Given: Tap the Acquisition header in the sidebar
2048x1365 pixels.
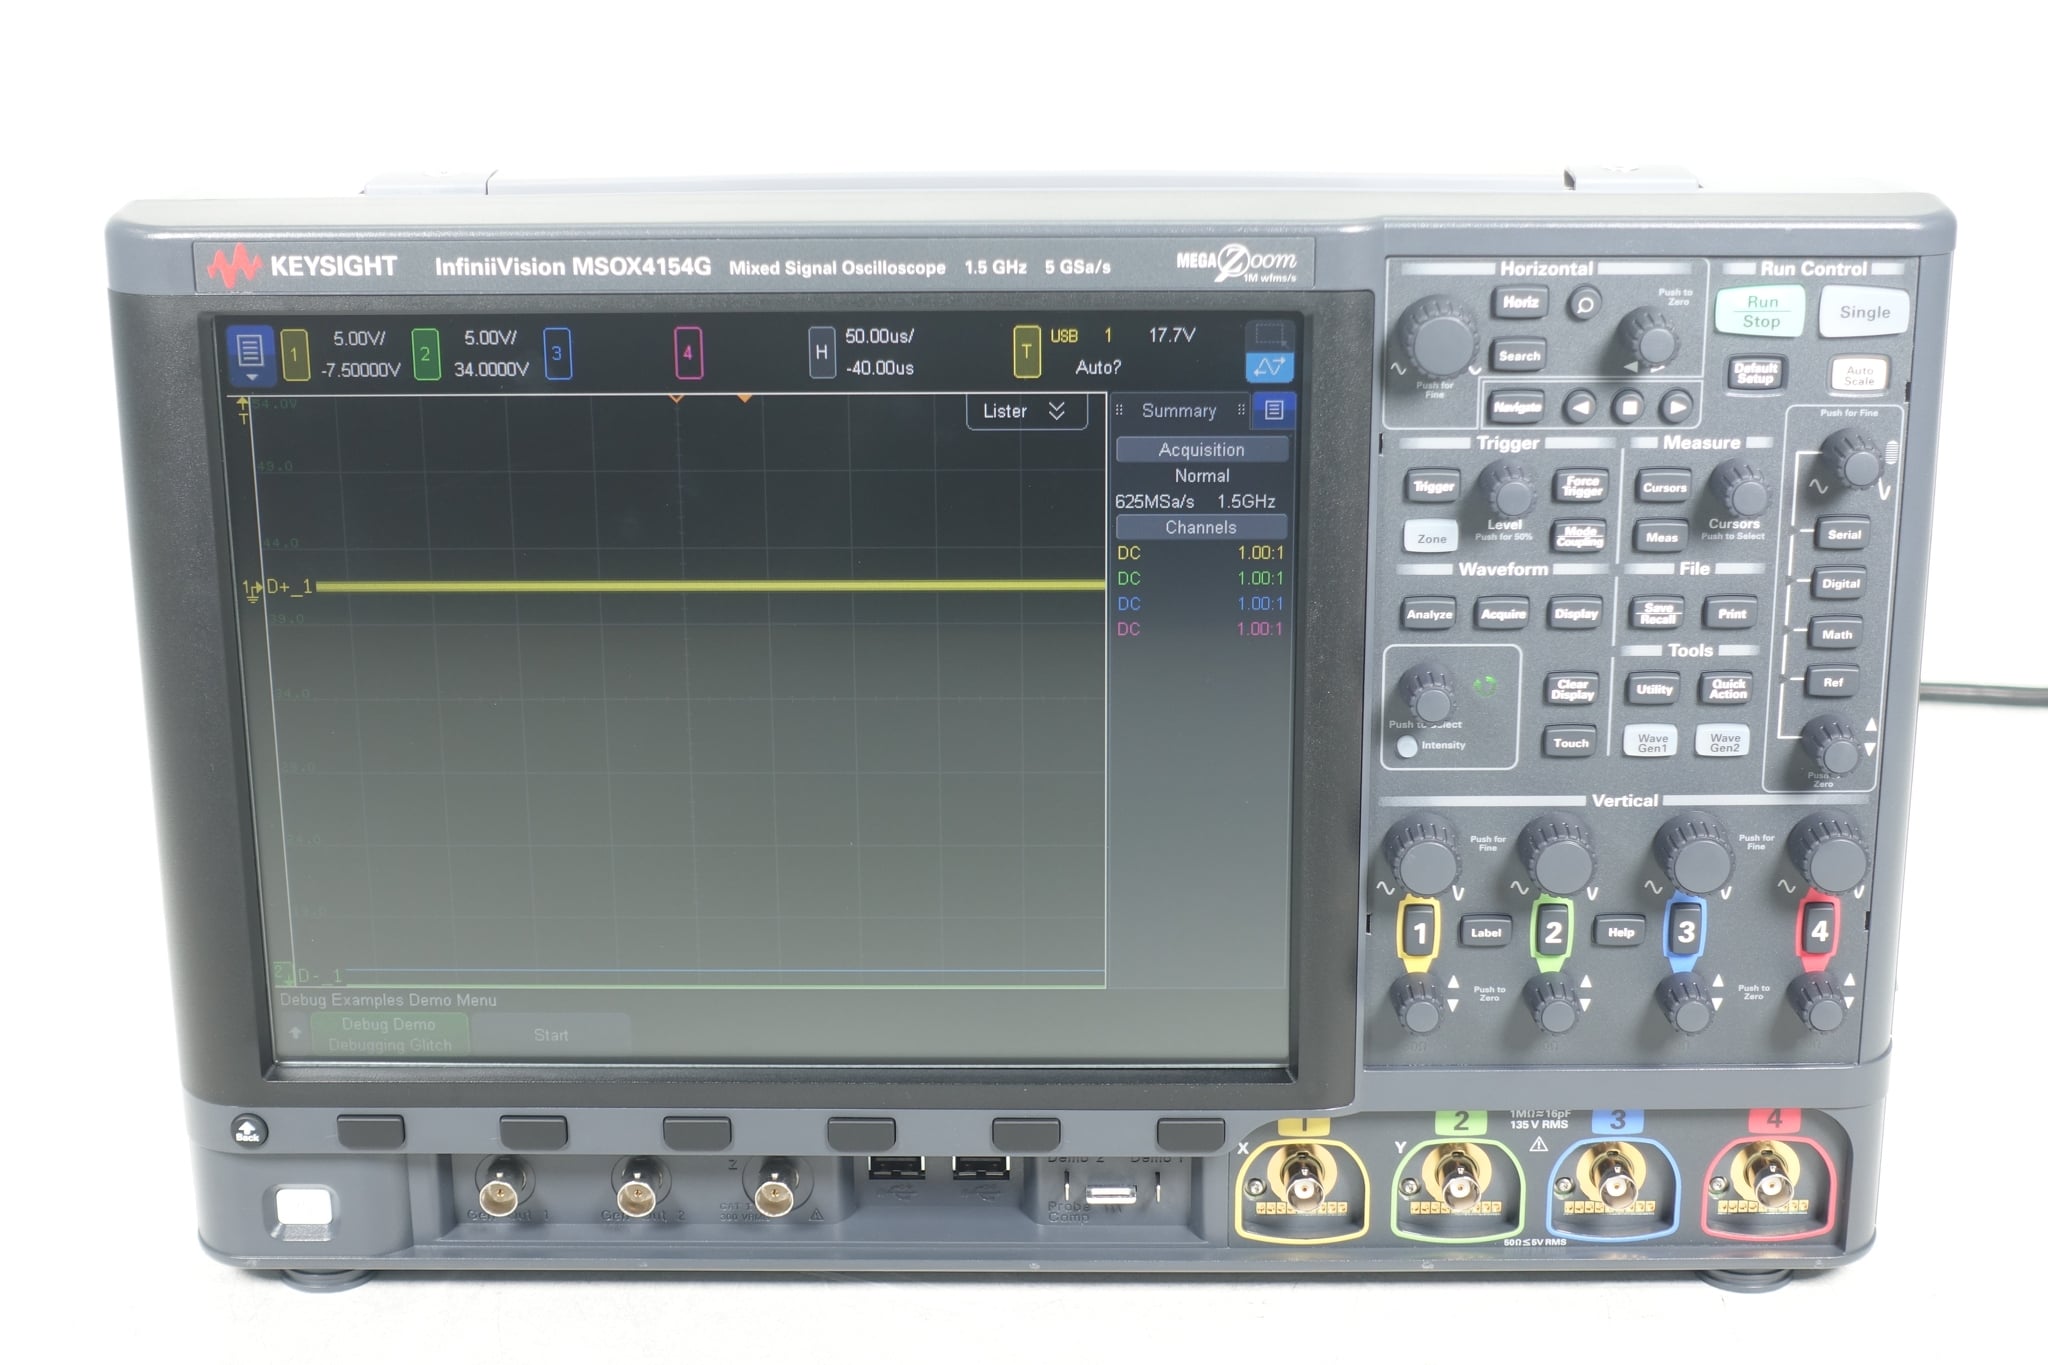Looking at the screenshot, I should click(x=1201, y=450).
